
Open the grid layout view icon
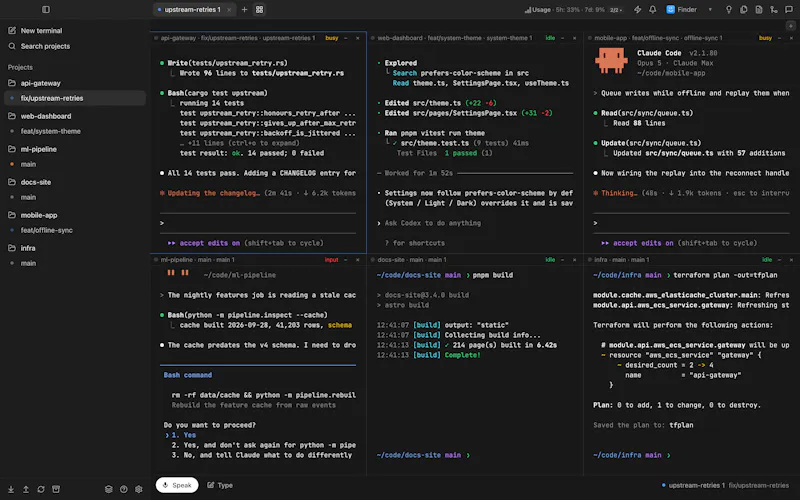(x=259, y=9)
